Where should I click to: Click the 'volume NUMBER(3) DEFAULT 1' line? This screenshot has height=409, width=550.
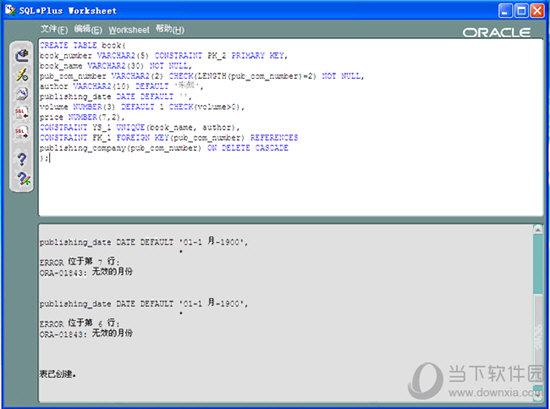pyautogui.click(x=142, y=107)
